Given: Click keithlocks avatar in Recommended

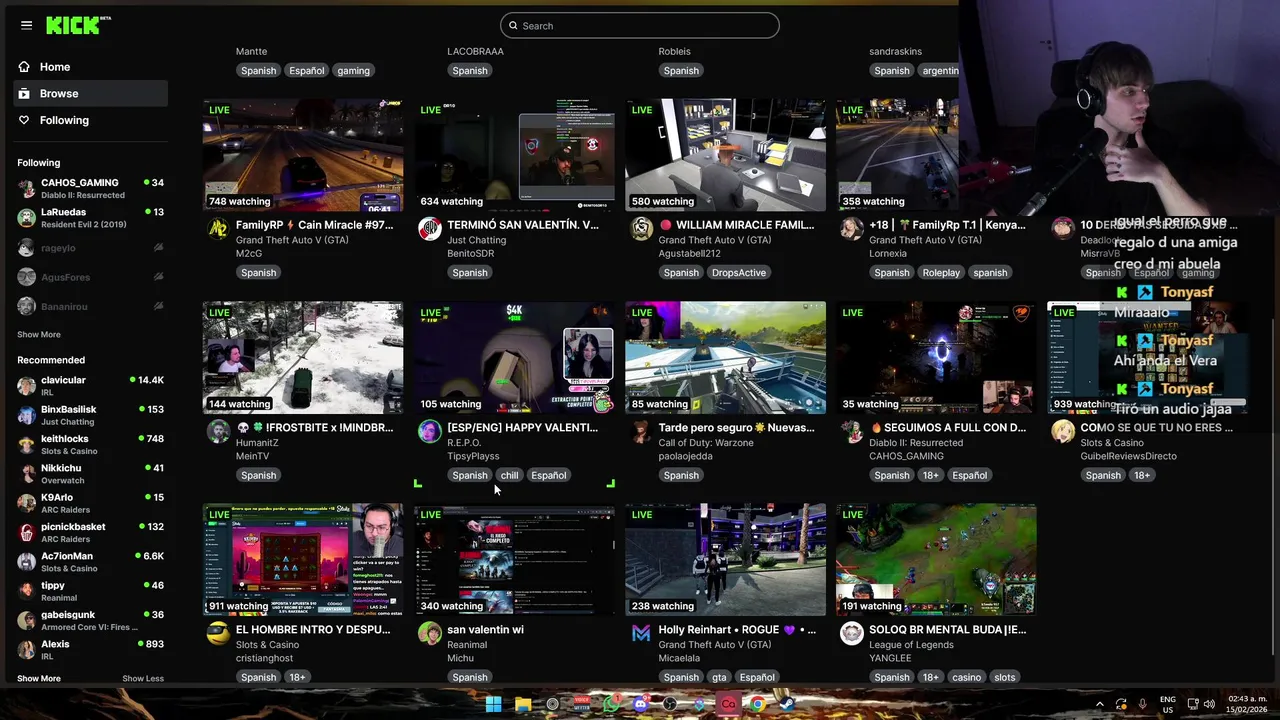Looking at the screenshot, I should pyautogui.click(x=27, y=444).
